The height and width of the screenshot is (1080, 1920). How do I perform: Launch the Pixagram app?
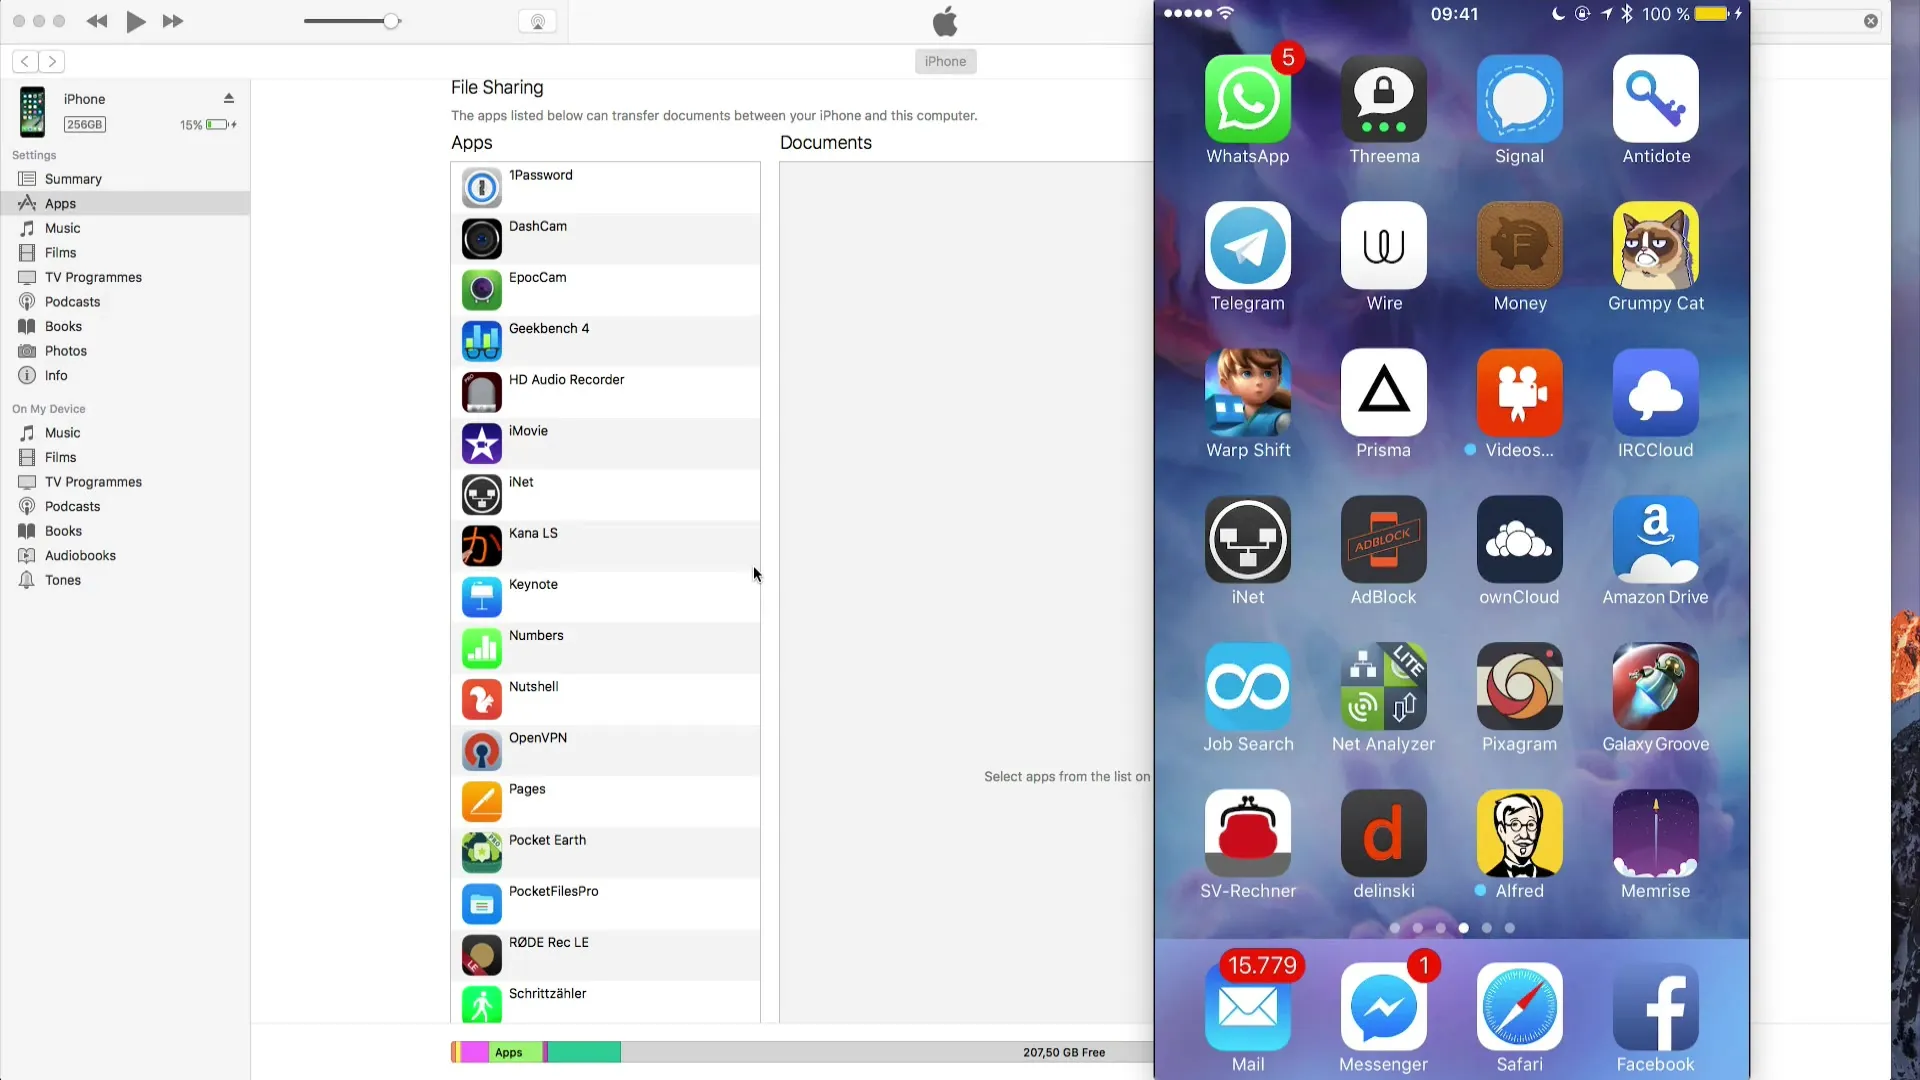point(1519,687)
